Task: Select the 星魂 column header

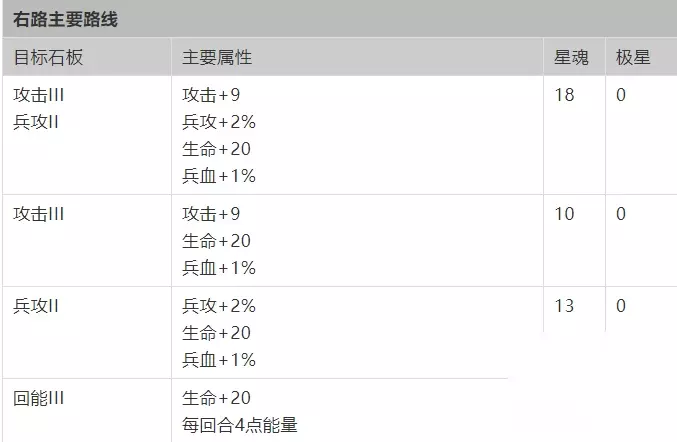Action: pyautogui.click(x=571, y=57)
